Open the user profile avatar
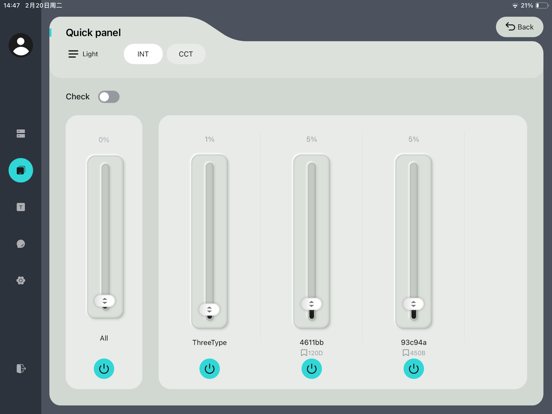Viewport: 552px width, 414px height. coord(21,45)
